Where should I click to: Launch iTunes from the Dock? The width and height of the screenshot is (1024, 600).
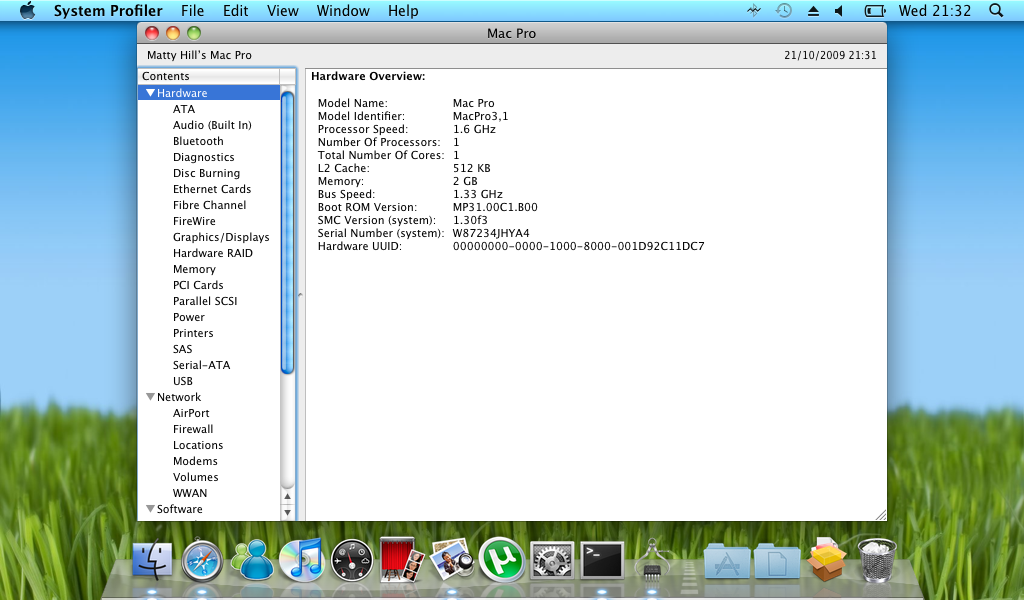(302, 560)
